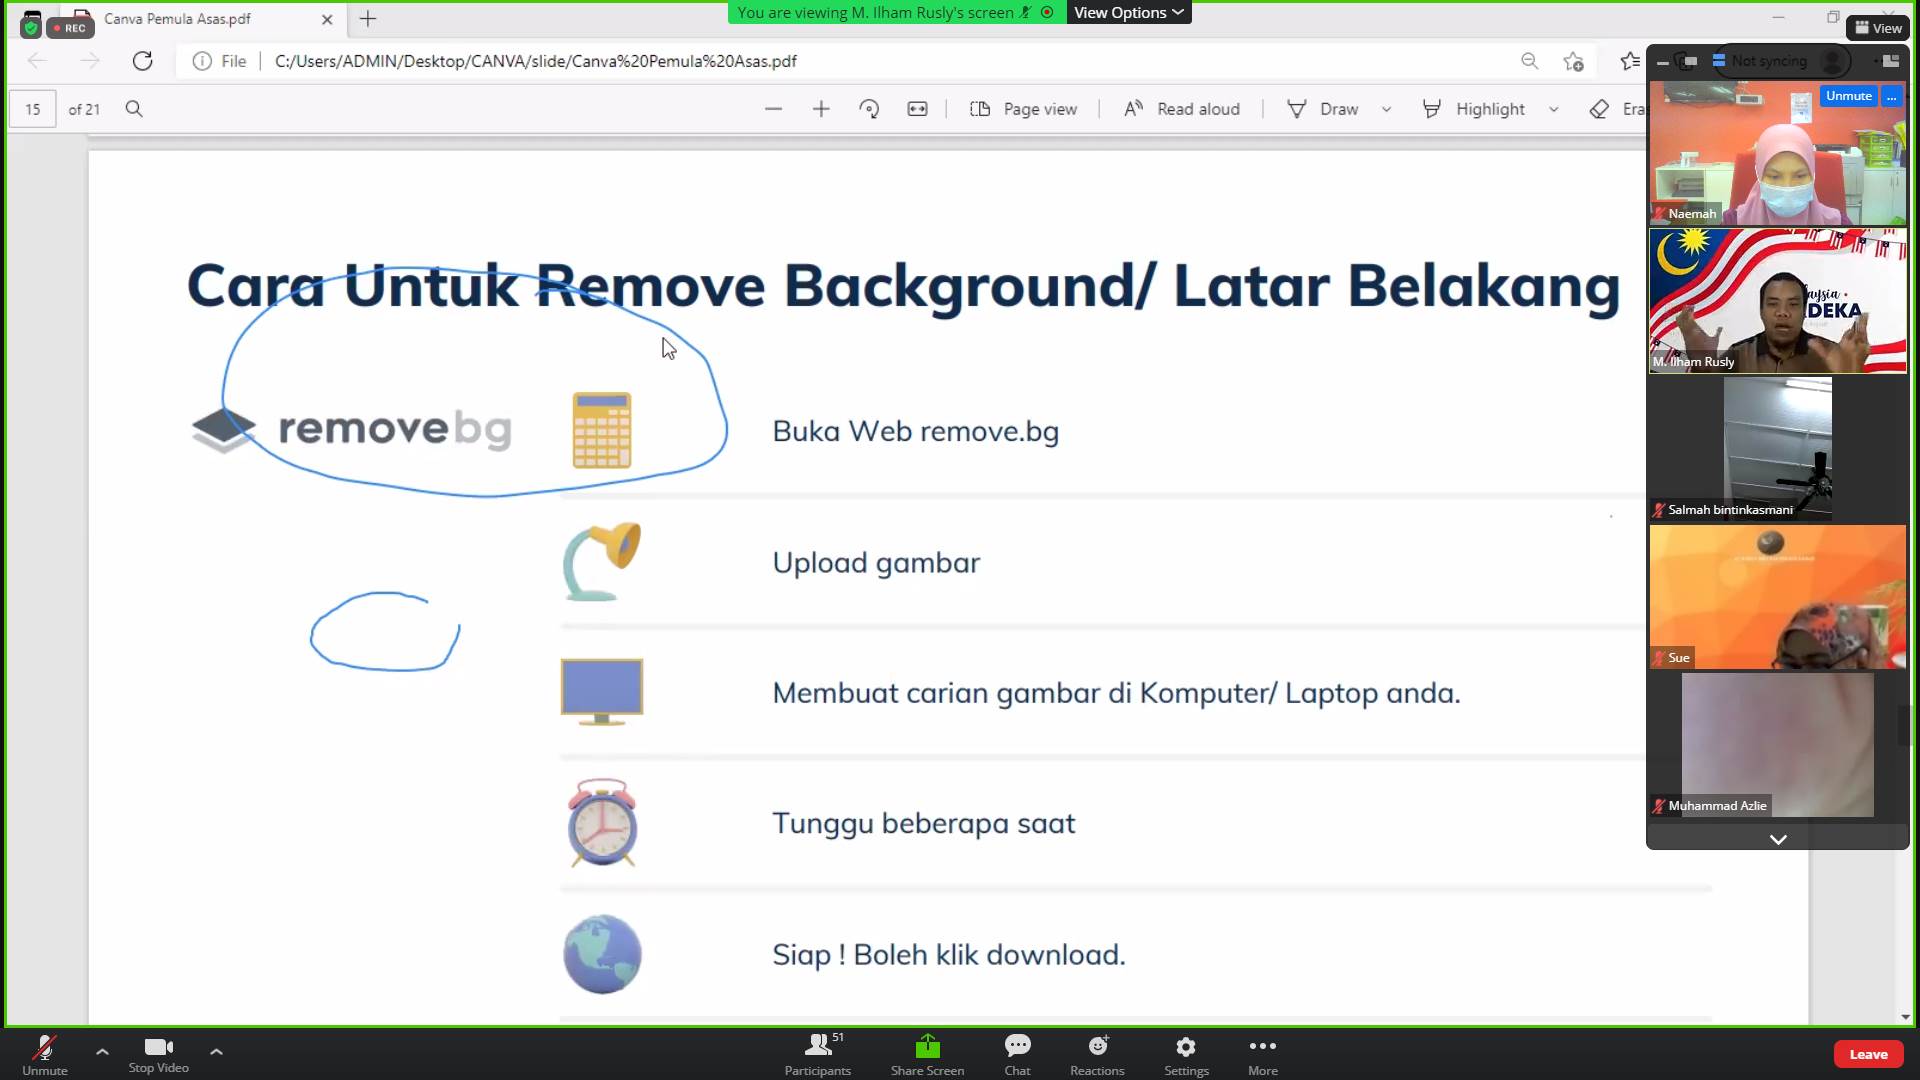
Task: Click the text 'Buka Web remove.bg'
Action: click(x=915, y=432)
